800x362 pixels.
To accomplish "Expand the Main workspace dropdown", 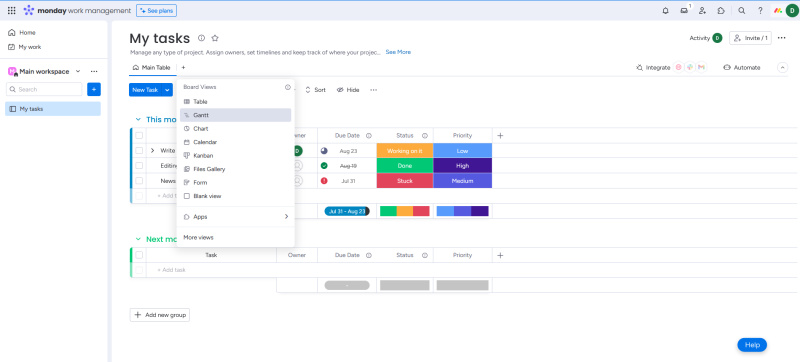I will pos(78,71).
